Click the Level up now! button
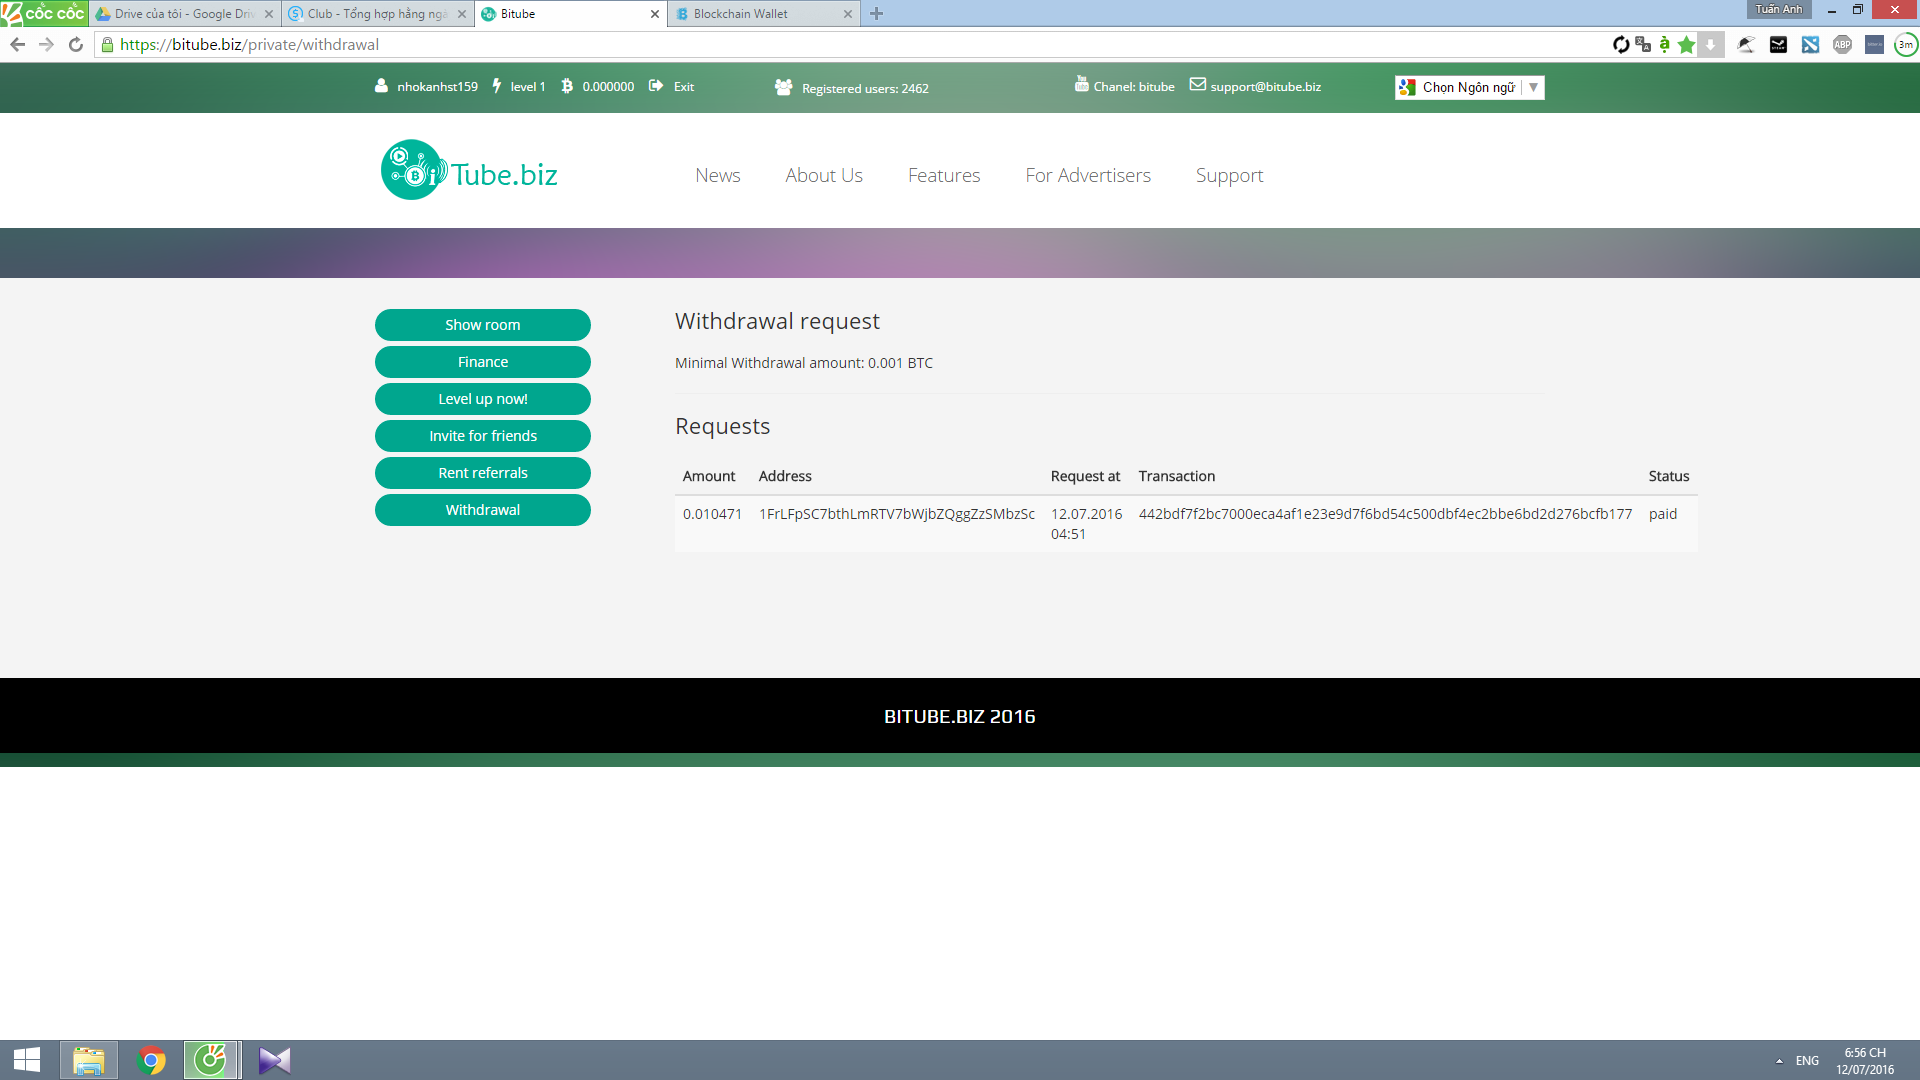 (482, 399)
